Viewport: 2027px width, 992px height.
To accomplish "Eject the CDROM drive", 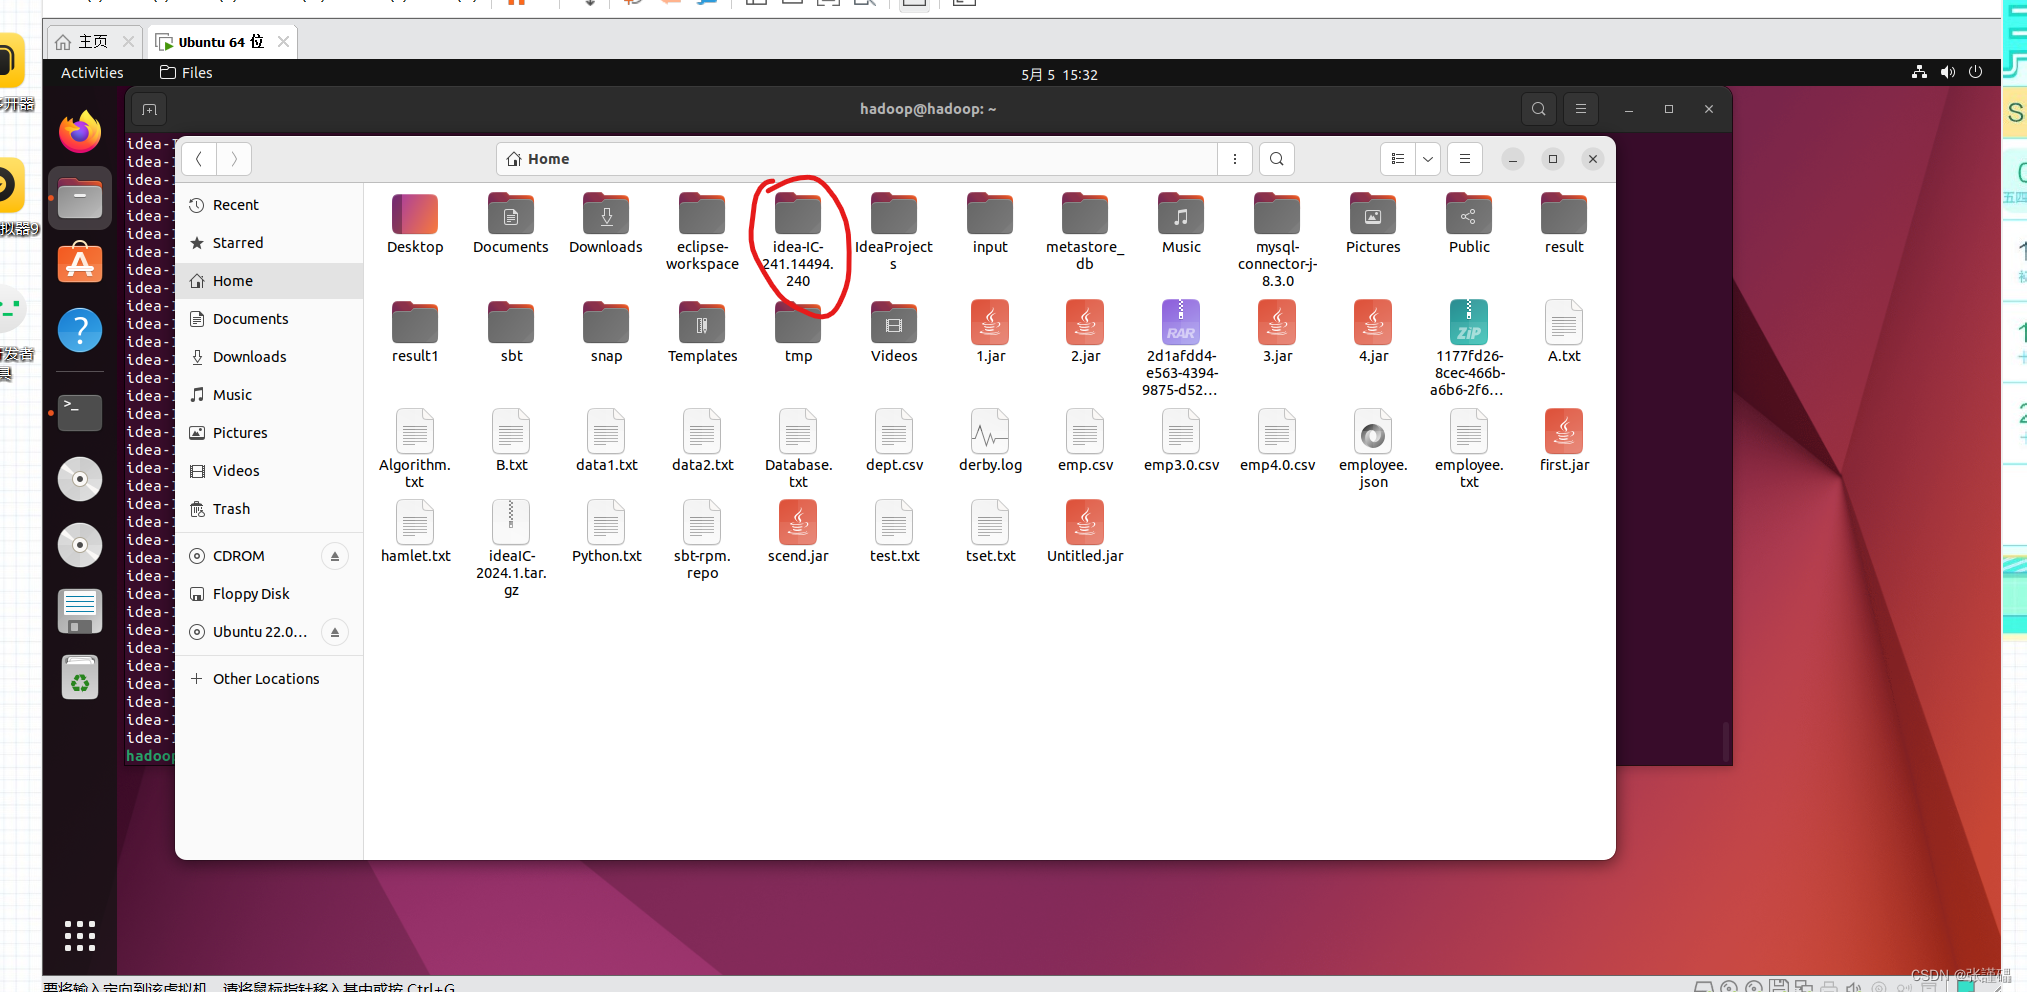I will pos(334,555).
